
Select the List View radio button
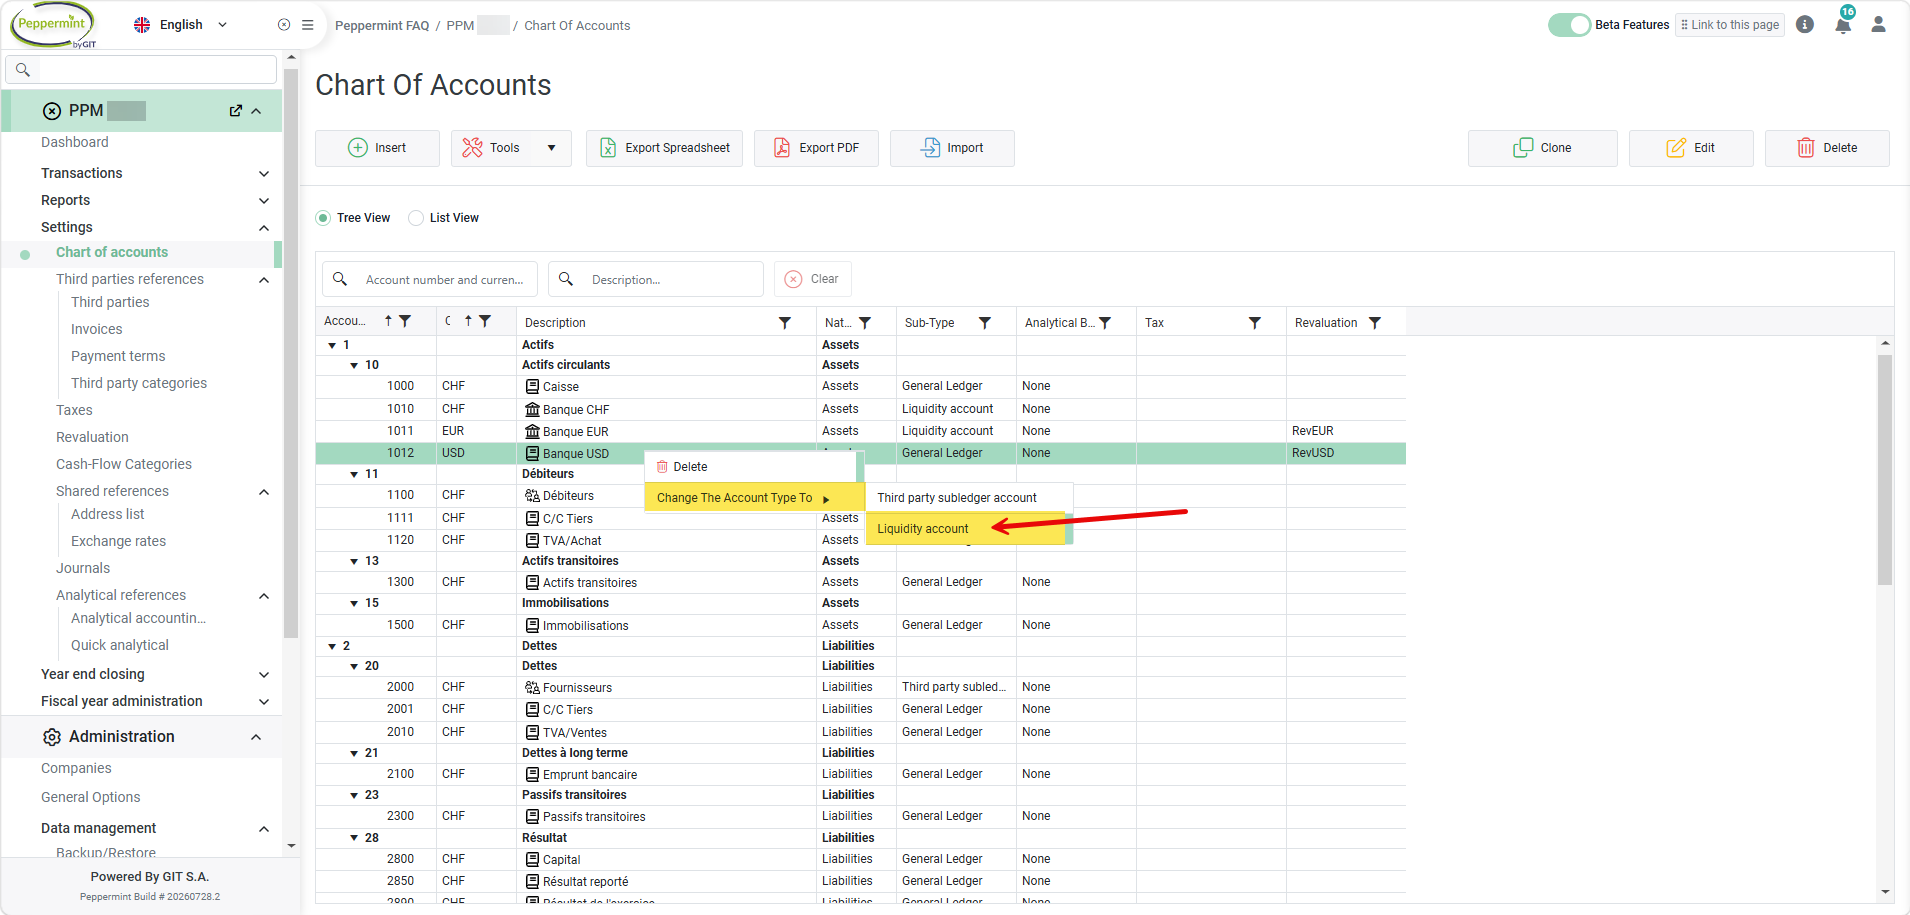coord(416,218)
